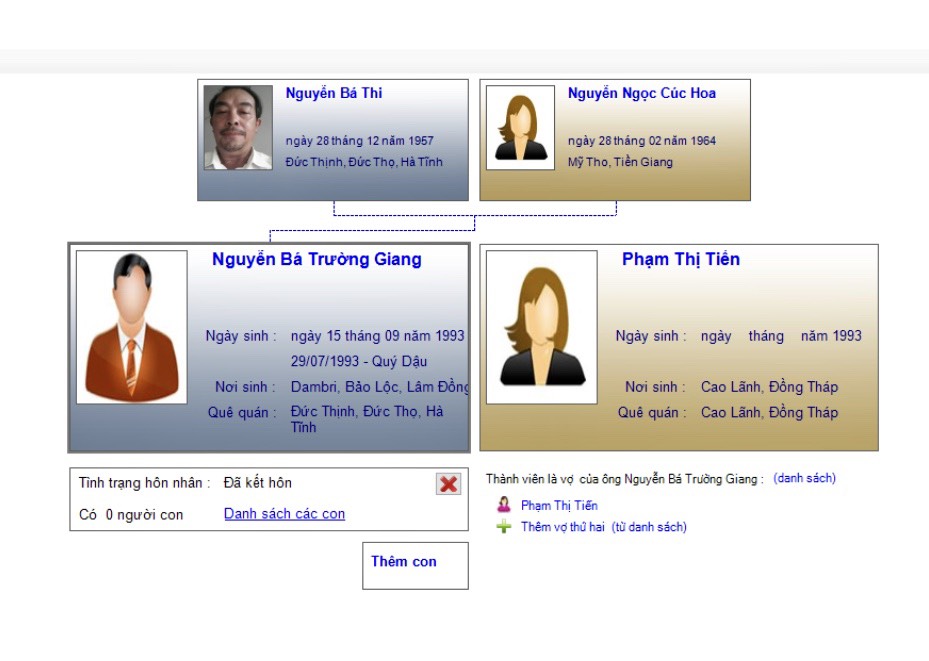The width and height of the screenshot is (929, 661).
Task: Open the Nguyễn Bá Thi name link
Action: click(334, 94)
